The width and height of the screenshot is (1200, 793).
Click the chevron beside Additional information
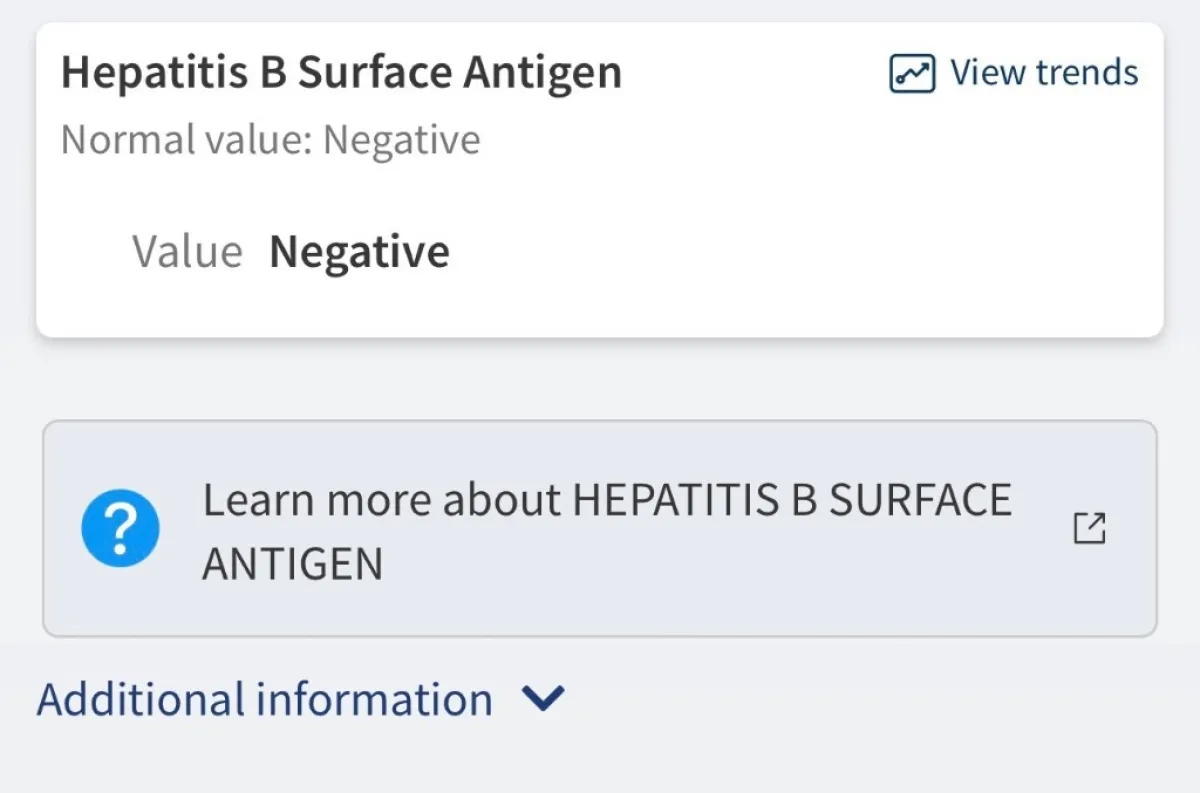pos(544,699)
